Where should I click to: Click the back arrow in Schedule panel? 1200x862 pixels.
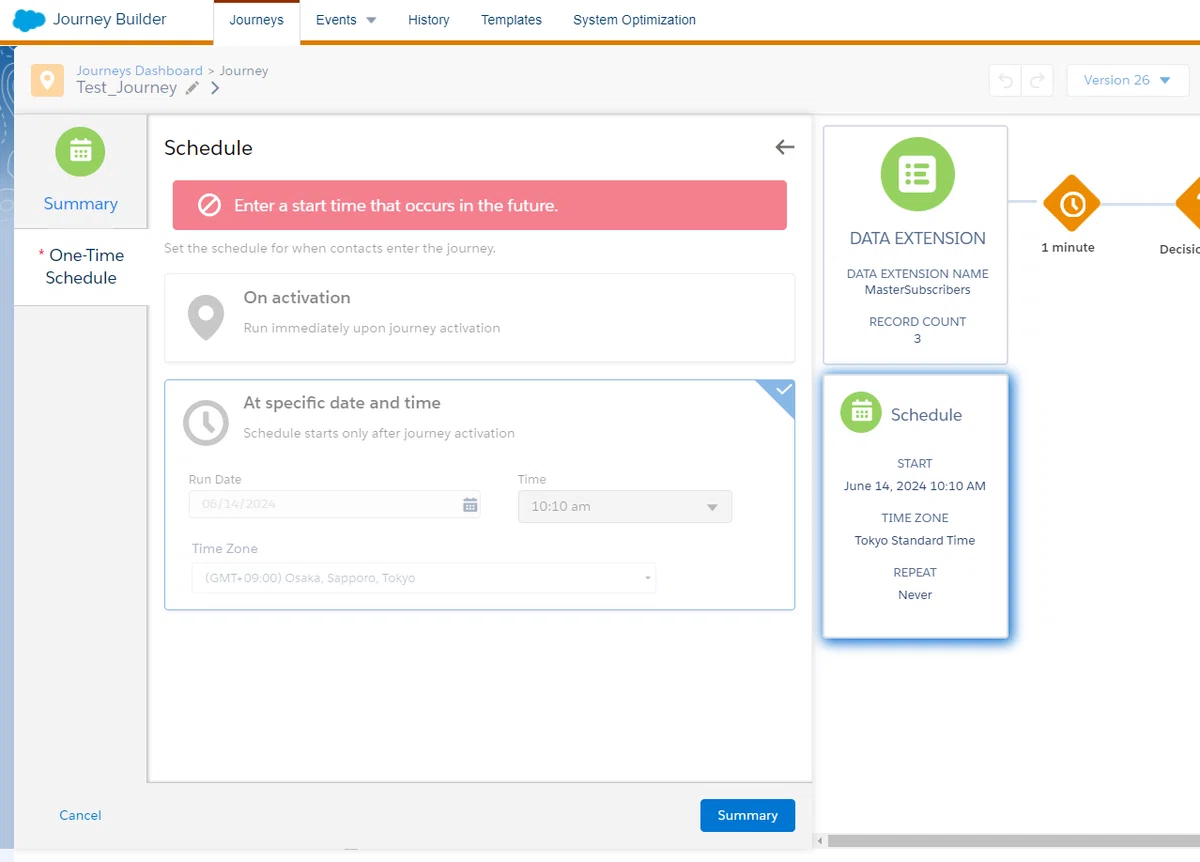pos(785,147)
